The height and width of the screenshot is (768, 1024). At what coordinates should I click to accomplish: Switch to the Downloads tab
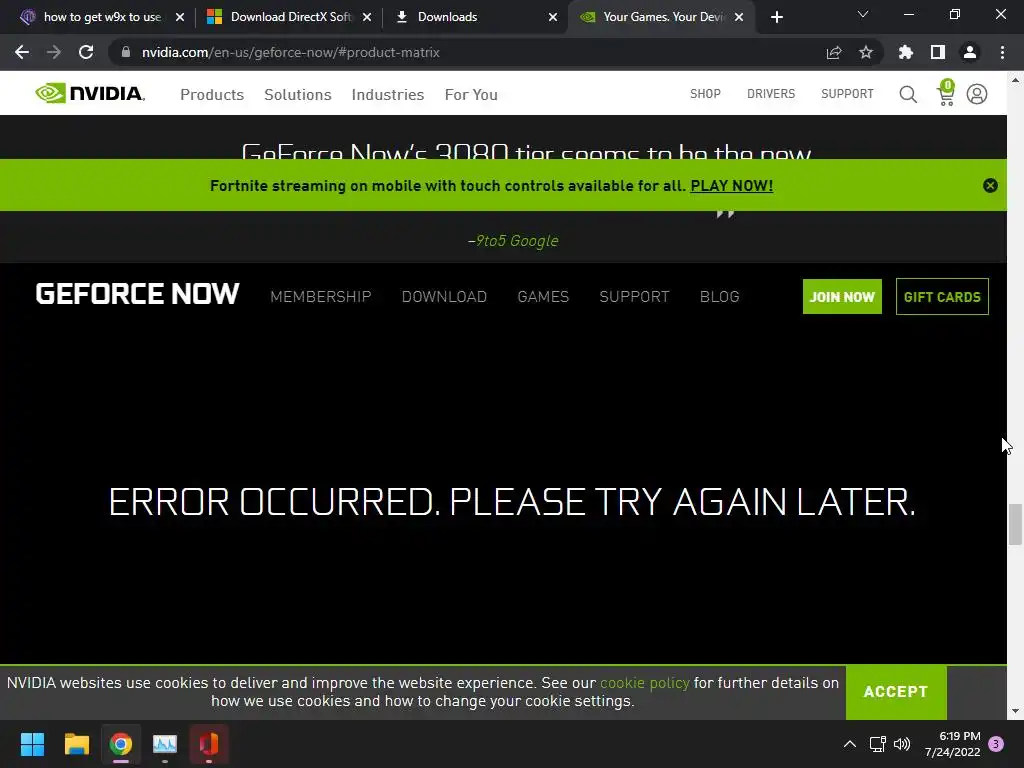click(475, 17)
